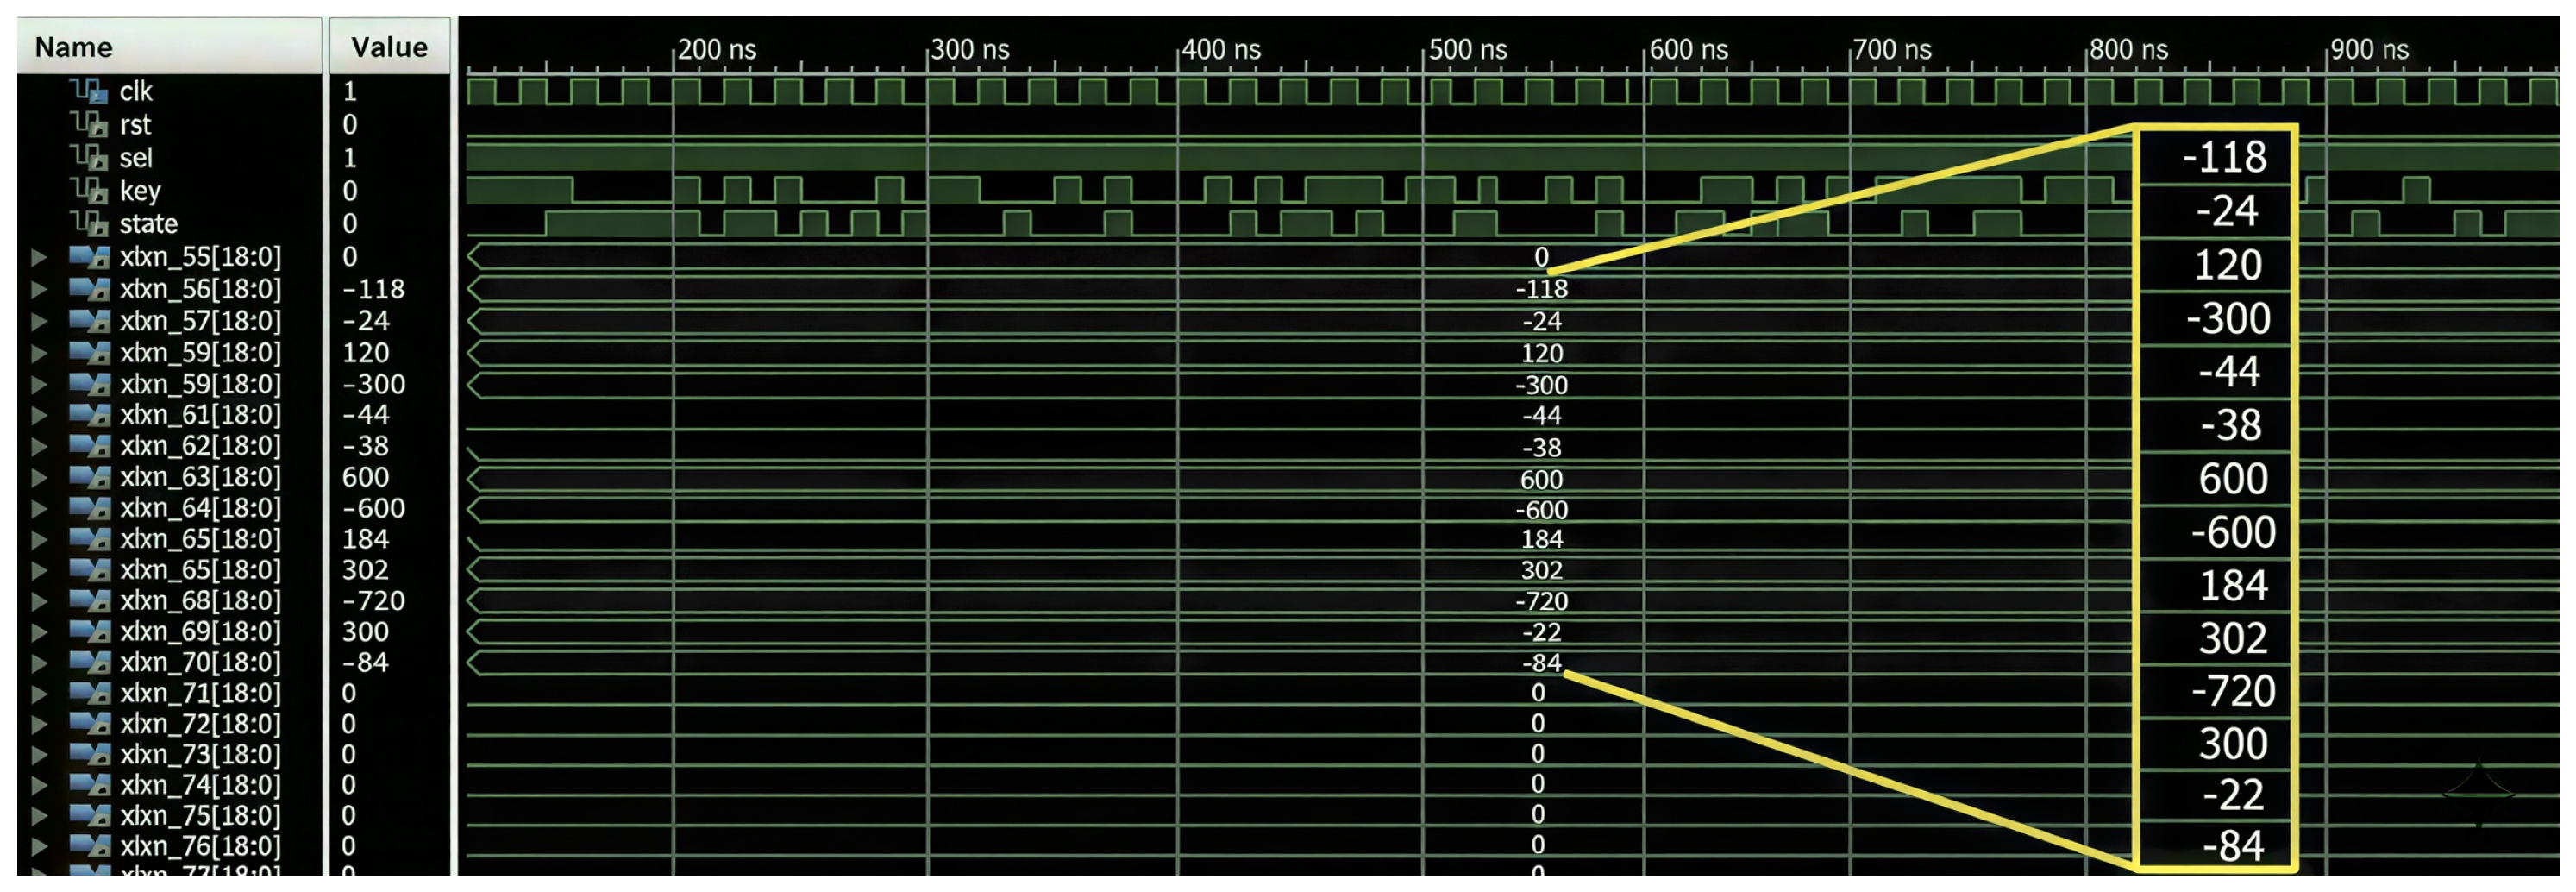
Task: Click the state signal icon
Action: 88,223
